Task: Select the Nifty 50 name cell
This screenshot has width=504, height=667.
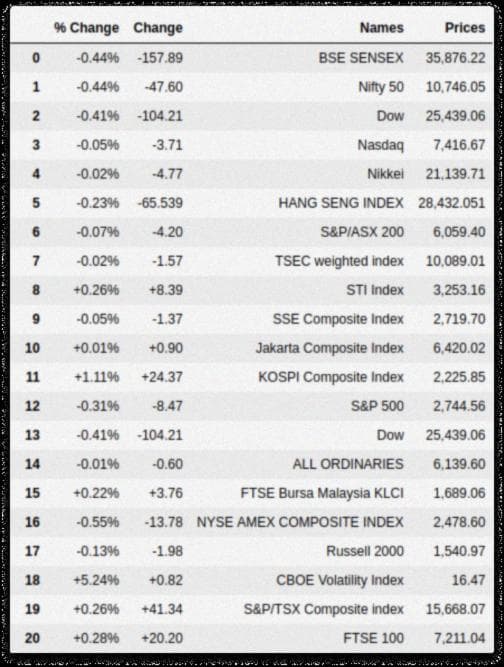Action: [x=381, y=87]
